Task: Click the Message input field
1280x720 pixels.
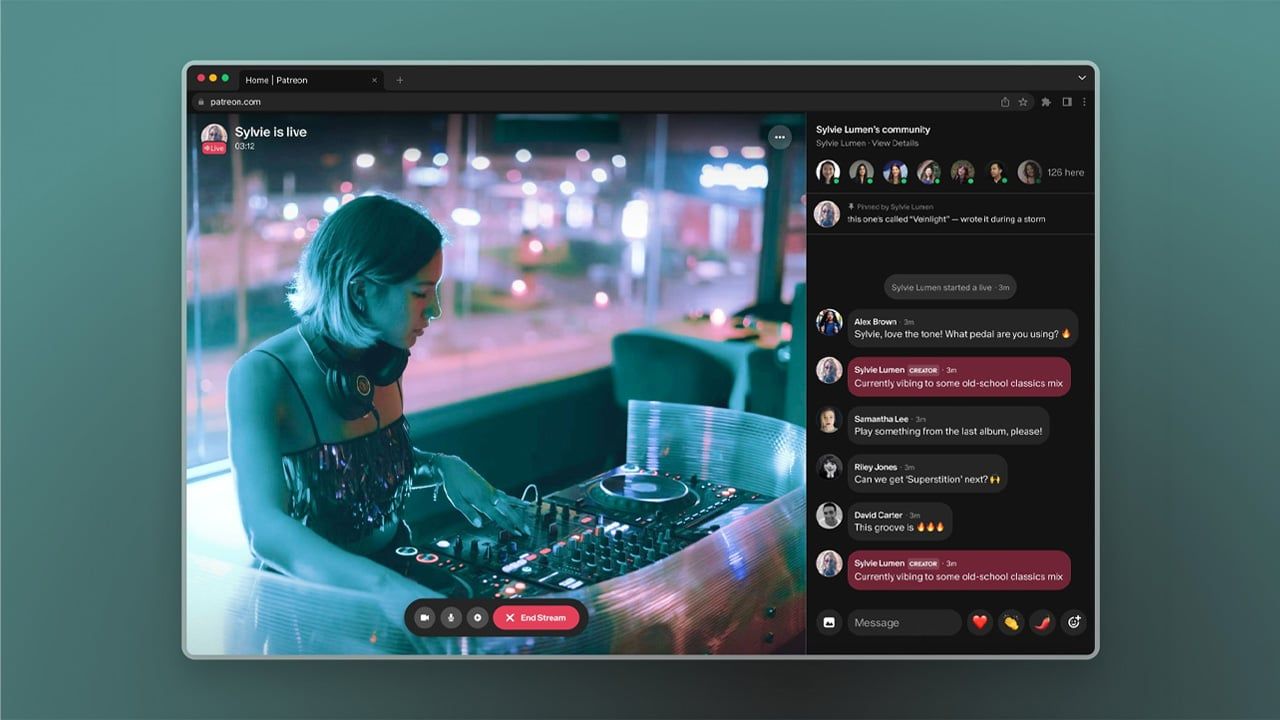Action: pos(904,622)
